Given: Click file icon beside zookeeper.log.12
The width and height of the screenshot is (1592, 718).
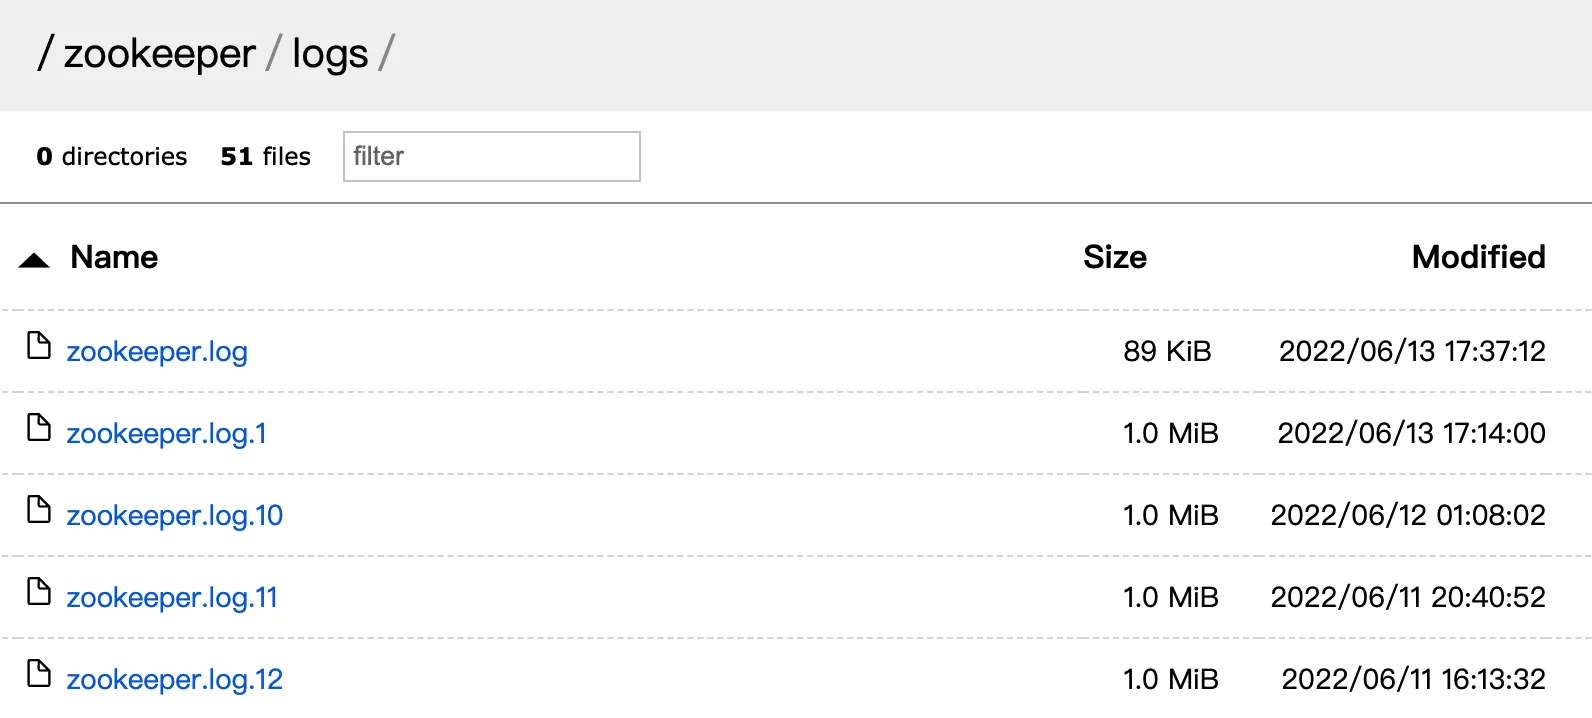Looking at the screenshot, I should pos(38,674).
